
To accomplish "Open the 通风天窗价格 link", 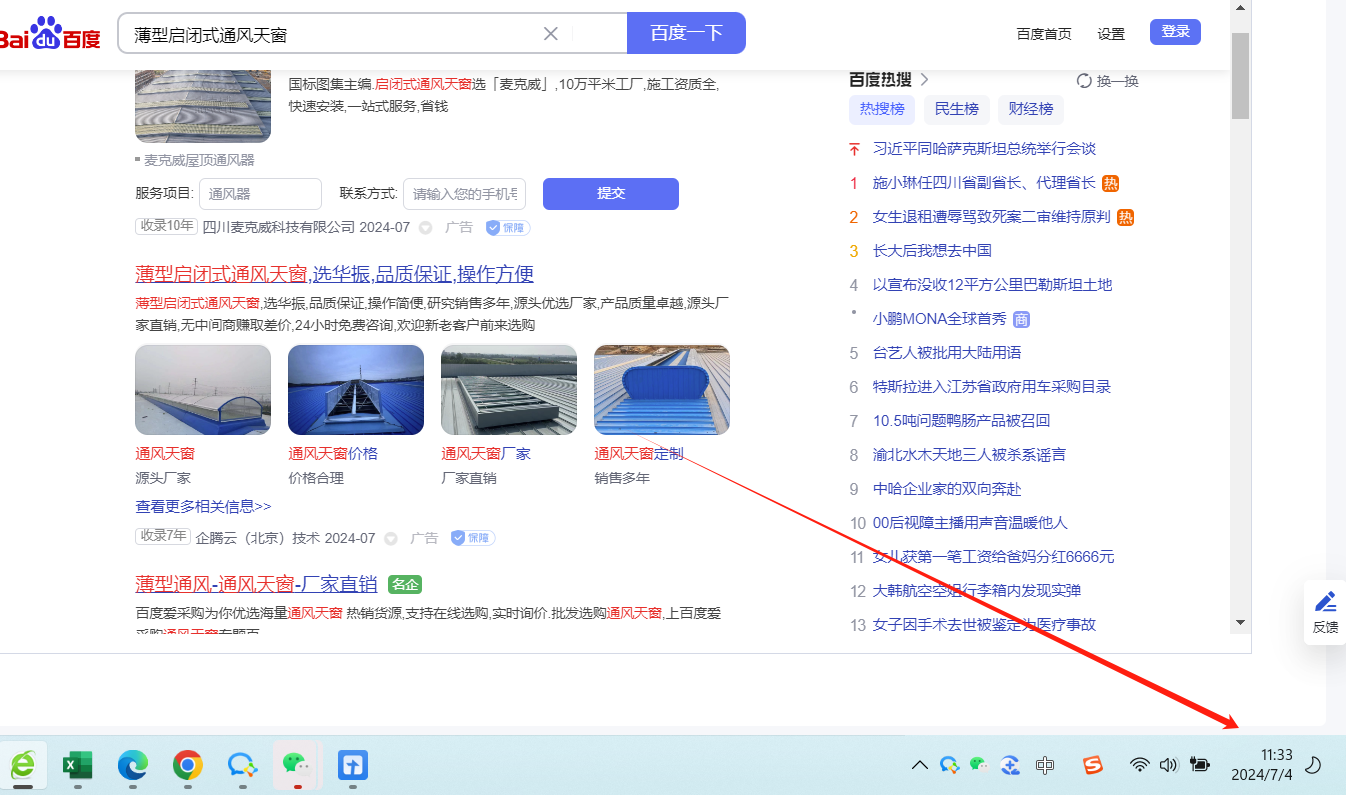I will pos(333,454).
